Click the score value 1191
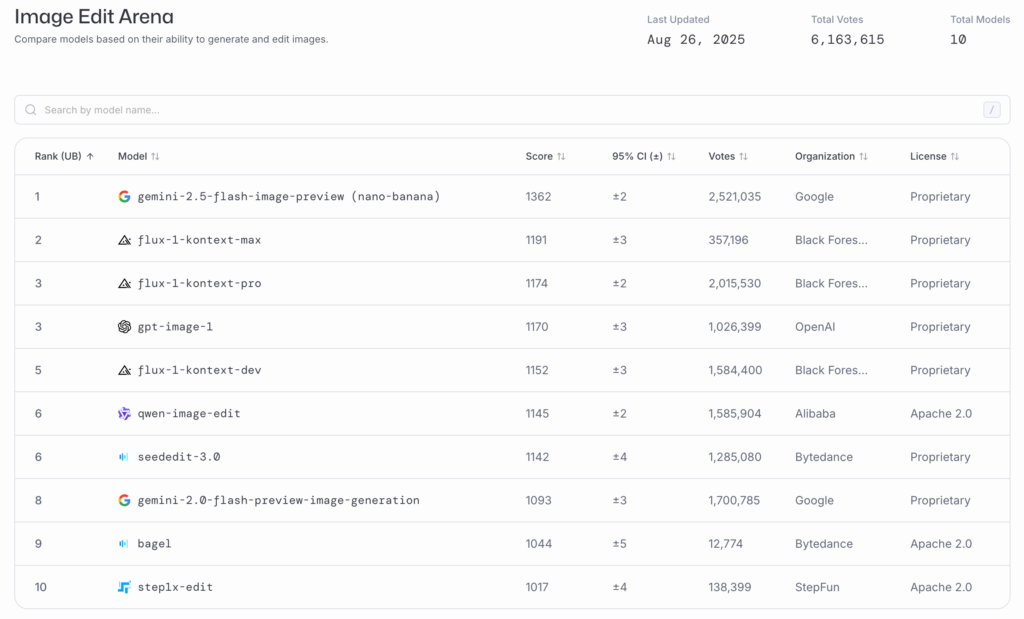Screen dimensions: 1024x619 click(536, 240)
